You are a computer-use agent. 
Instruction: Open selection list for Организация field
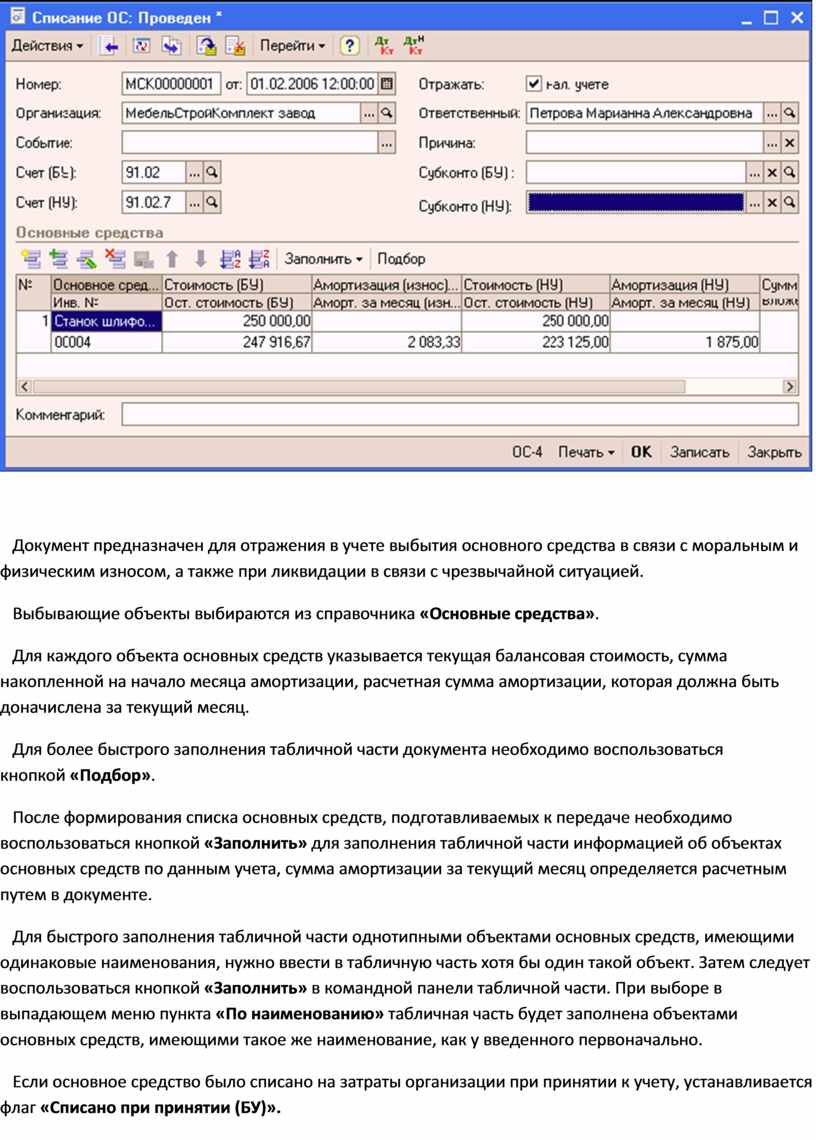coord(369,113)
